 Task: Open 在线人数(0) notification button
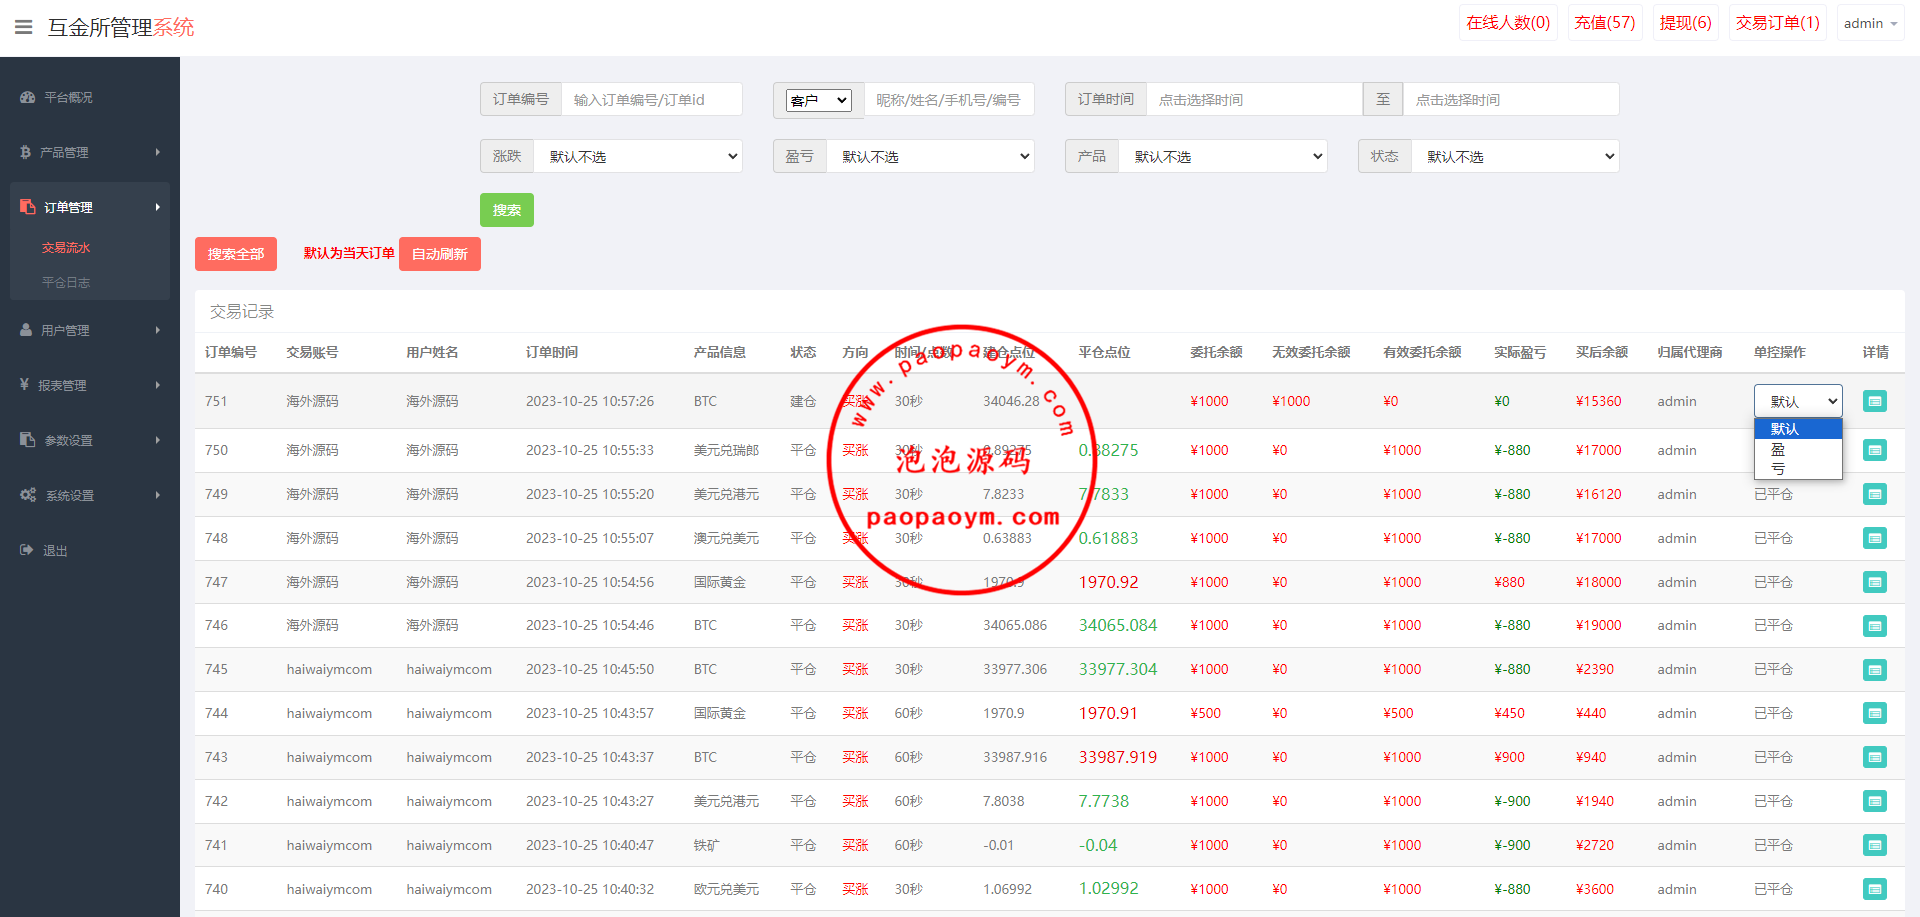[x=1508, y=23]
